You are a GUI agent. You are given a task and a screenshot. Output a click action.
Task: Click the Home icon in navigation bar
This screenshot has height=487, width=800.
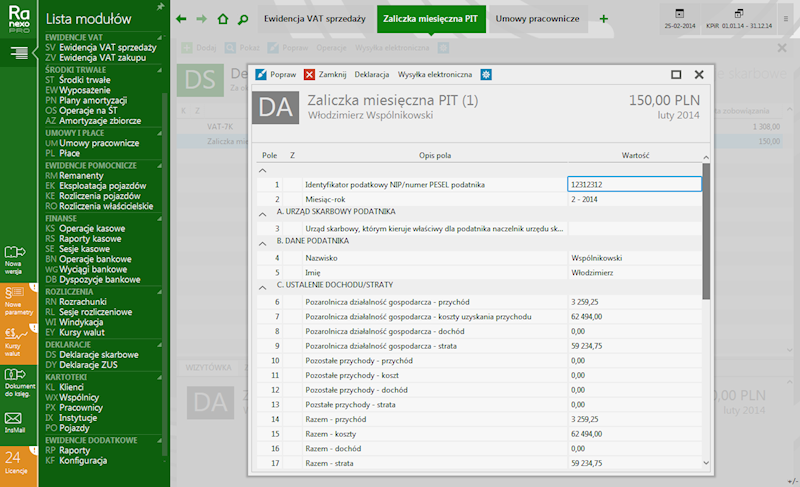(223, 19)
